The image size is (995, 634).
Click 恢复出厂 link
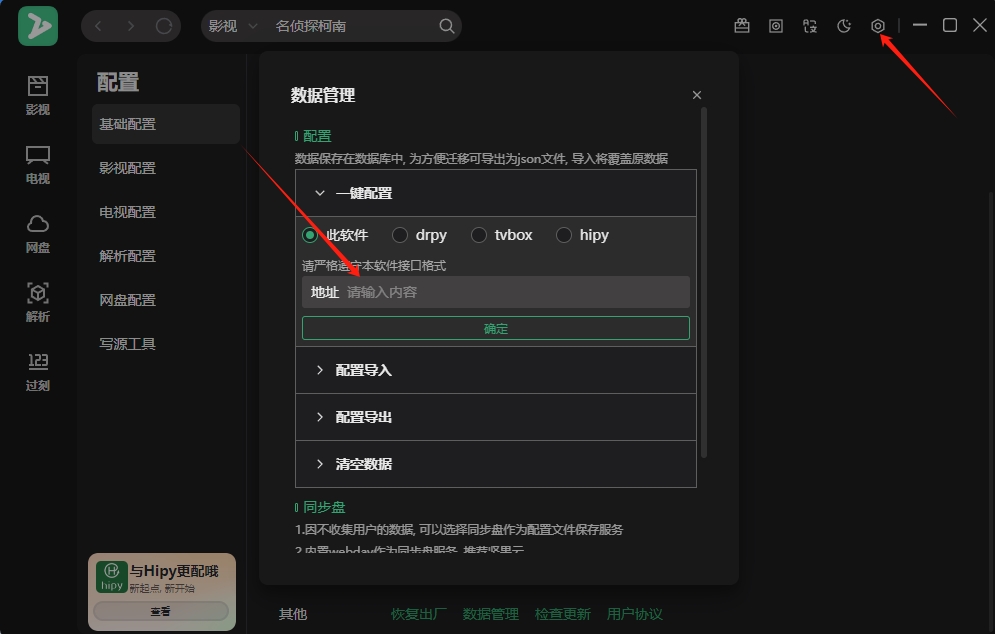click(419, 614)
